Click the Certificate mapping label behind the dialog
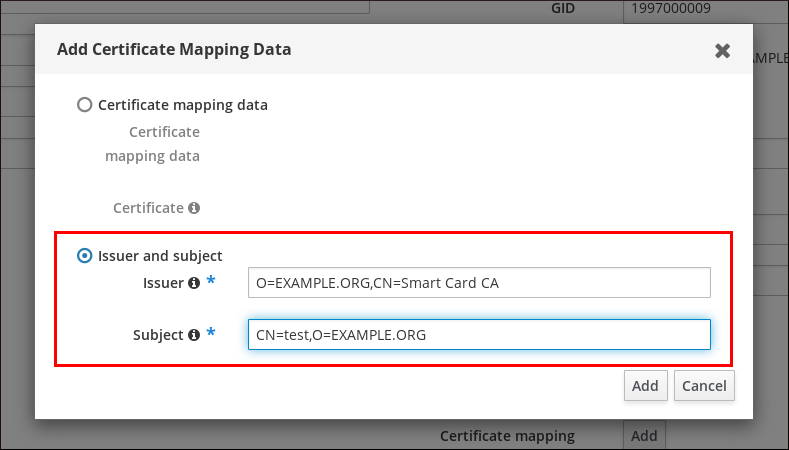This screenshot has height=450, width=789. pyautogui.click(x=507, y=436)
